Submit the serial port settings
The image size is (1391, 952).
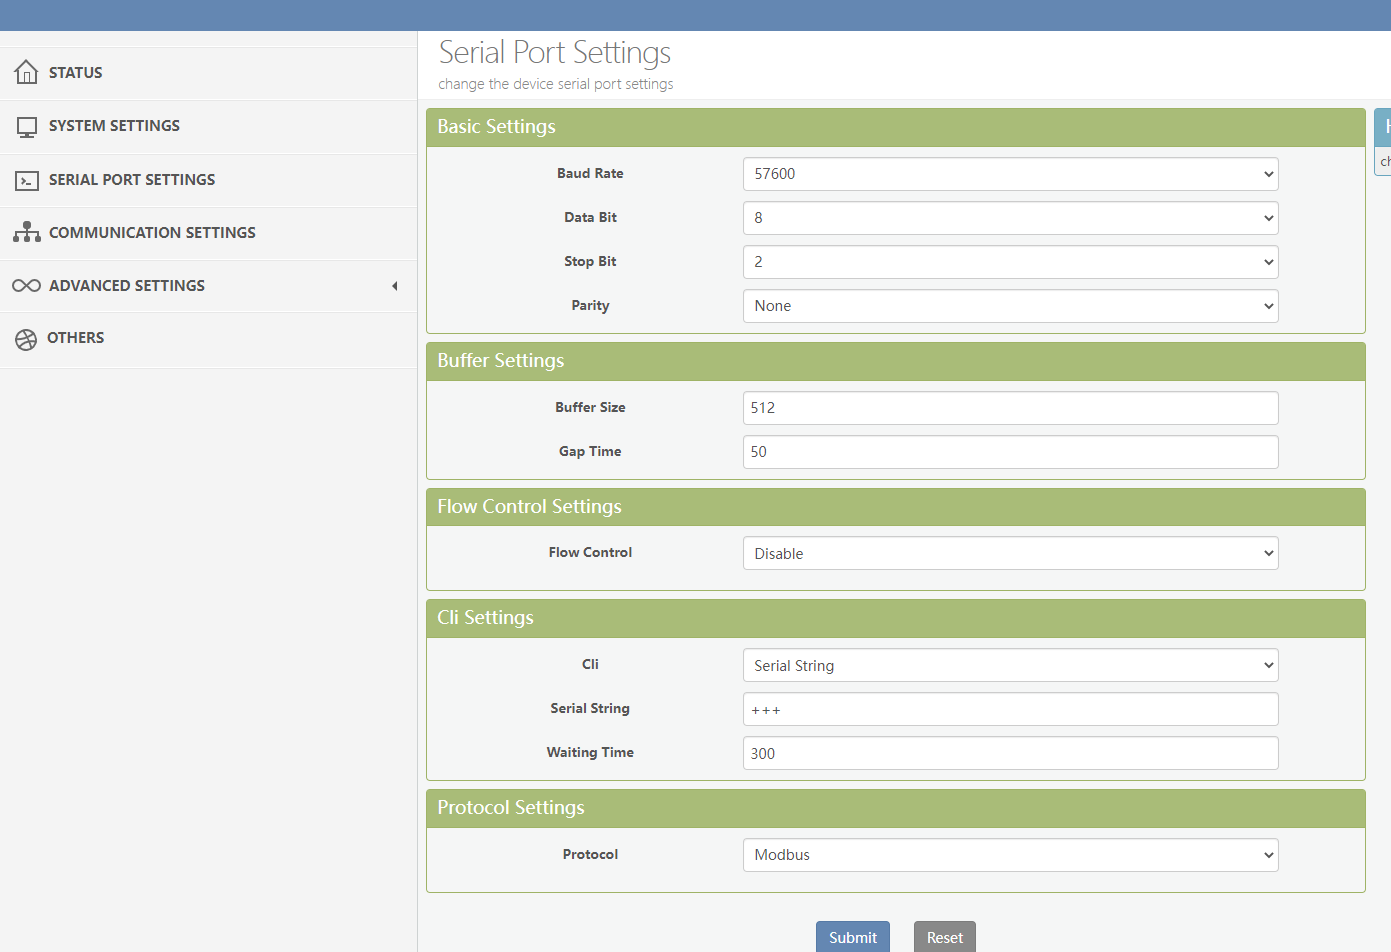pos(852,937)
